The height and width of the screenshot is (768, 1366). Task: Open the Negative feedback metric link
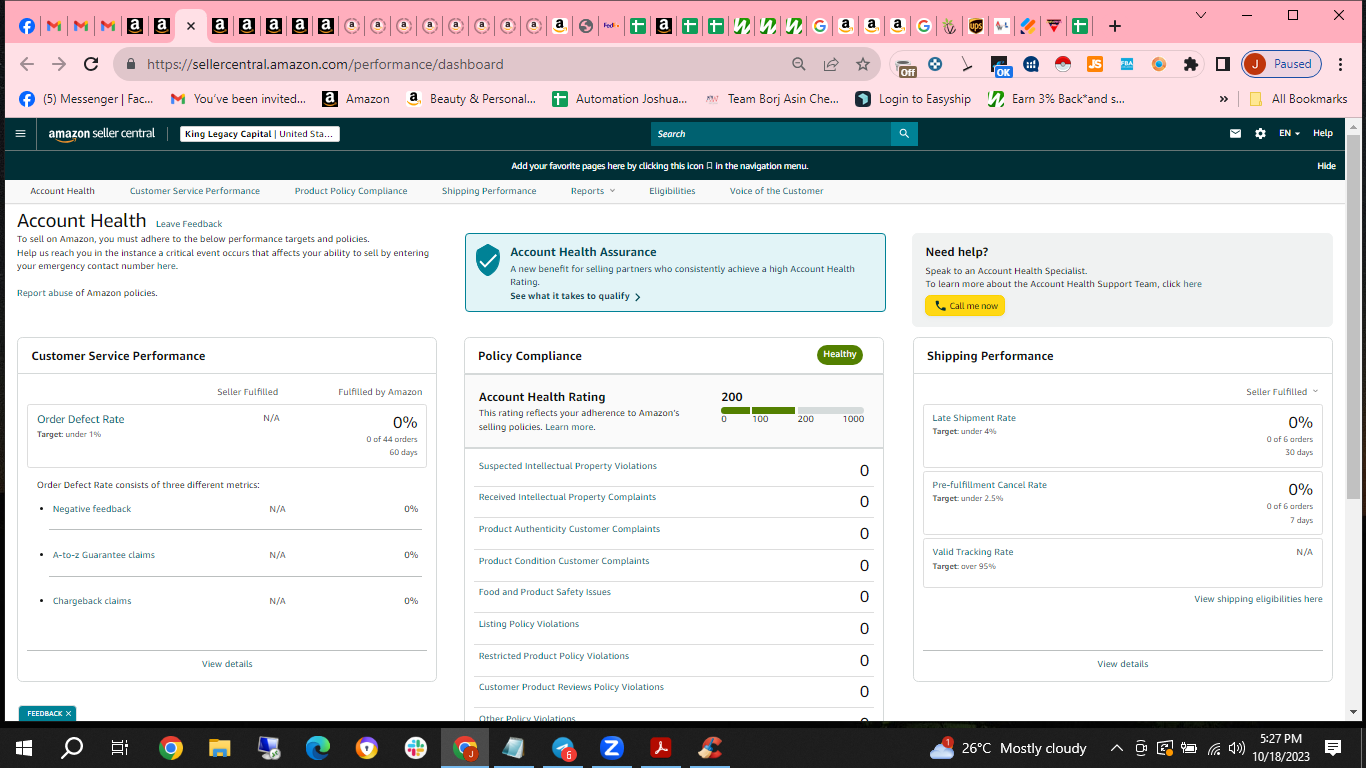pyautogui.click(x=92, y=509)
